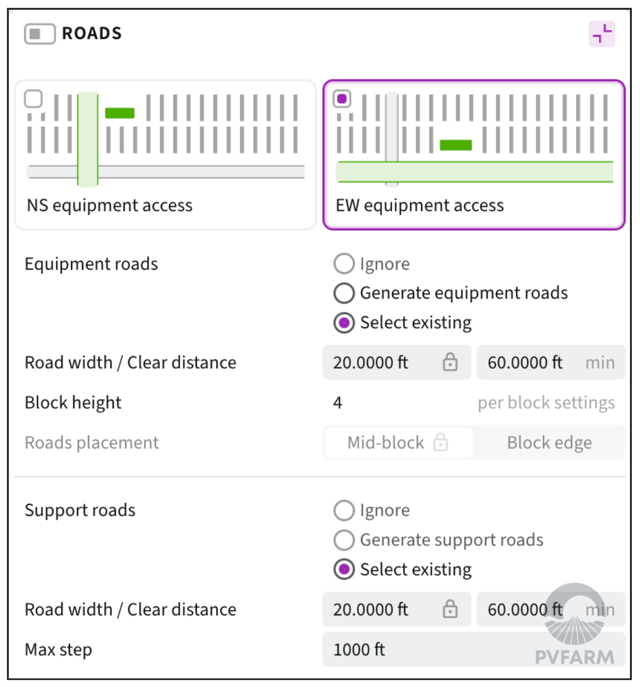Select Ignore for Equipment roads

[x=344, y=264]
